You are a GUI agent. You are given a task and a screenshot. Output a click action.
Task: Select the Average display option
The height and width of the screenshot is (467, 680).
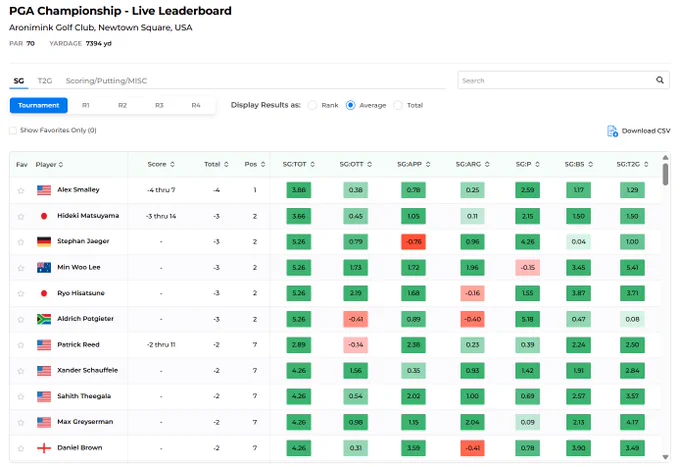350,105
